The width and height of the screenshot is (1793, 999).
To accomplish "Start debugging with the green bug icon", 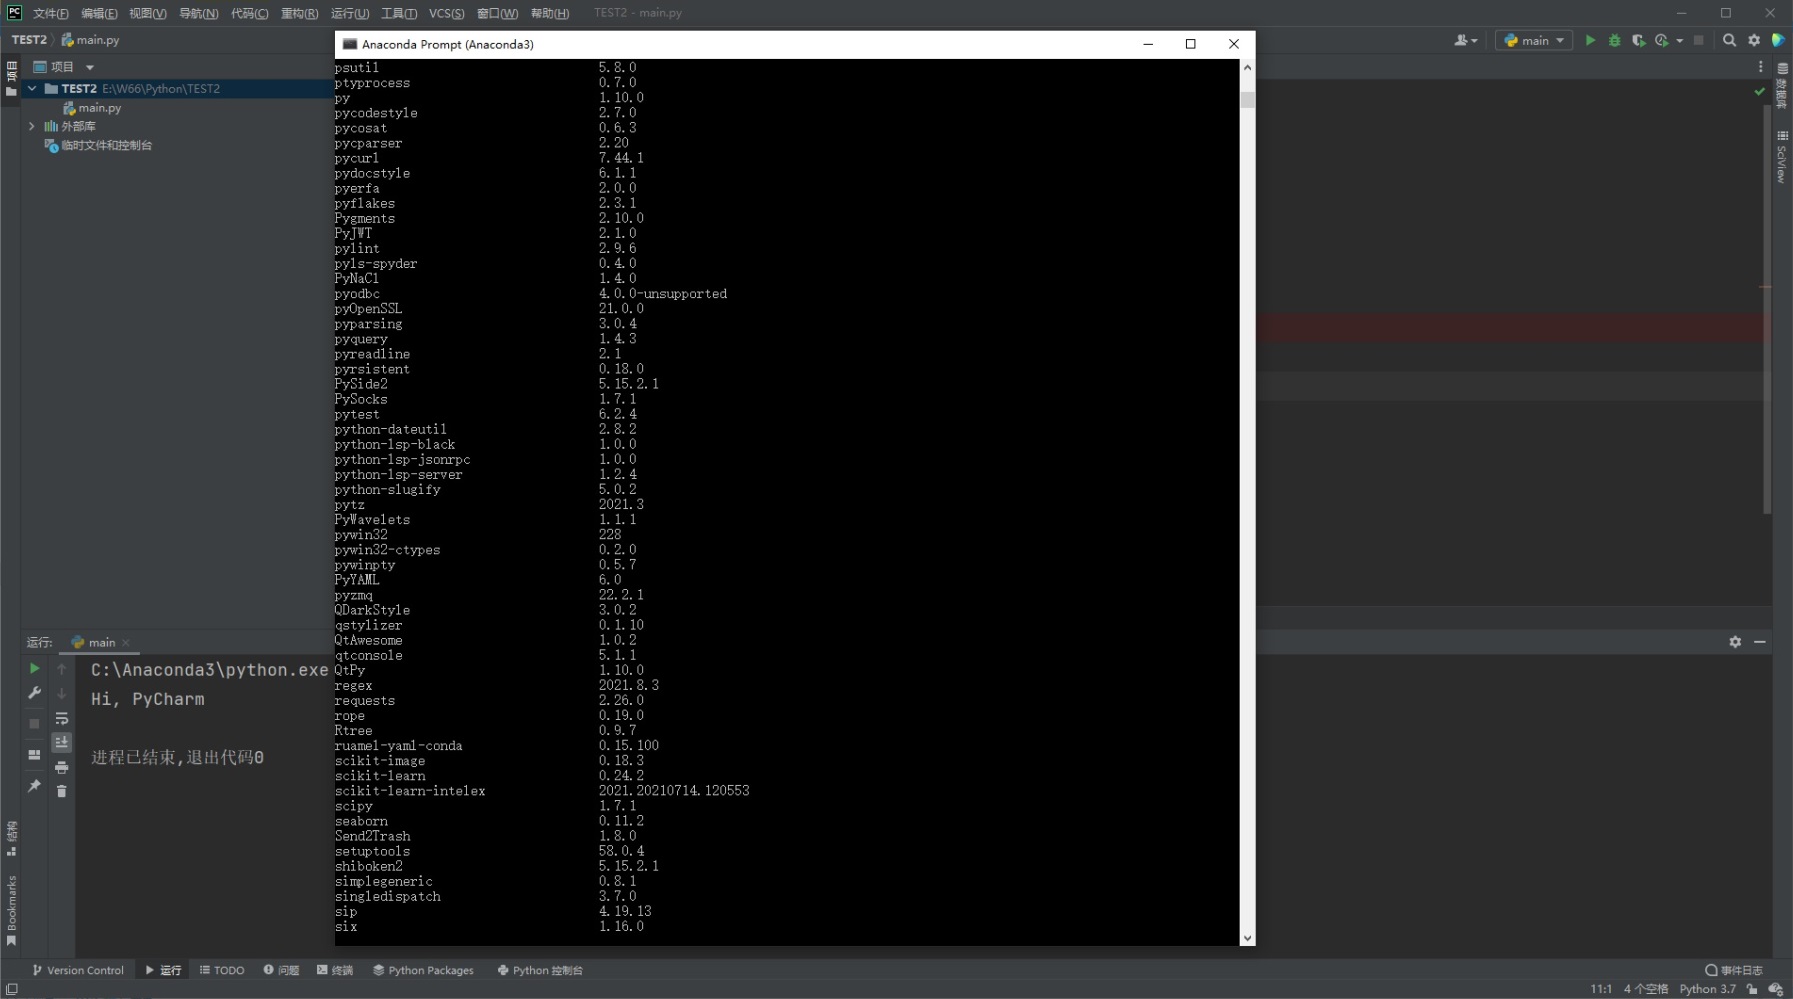I will (1614, 40).
